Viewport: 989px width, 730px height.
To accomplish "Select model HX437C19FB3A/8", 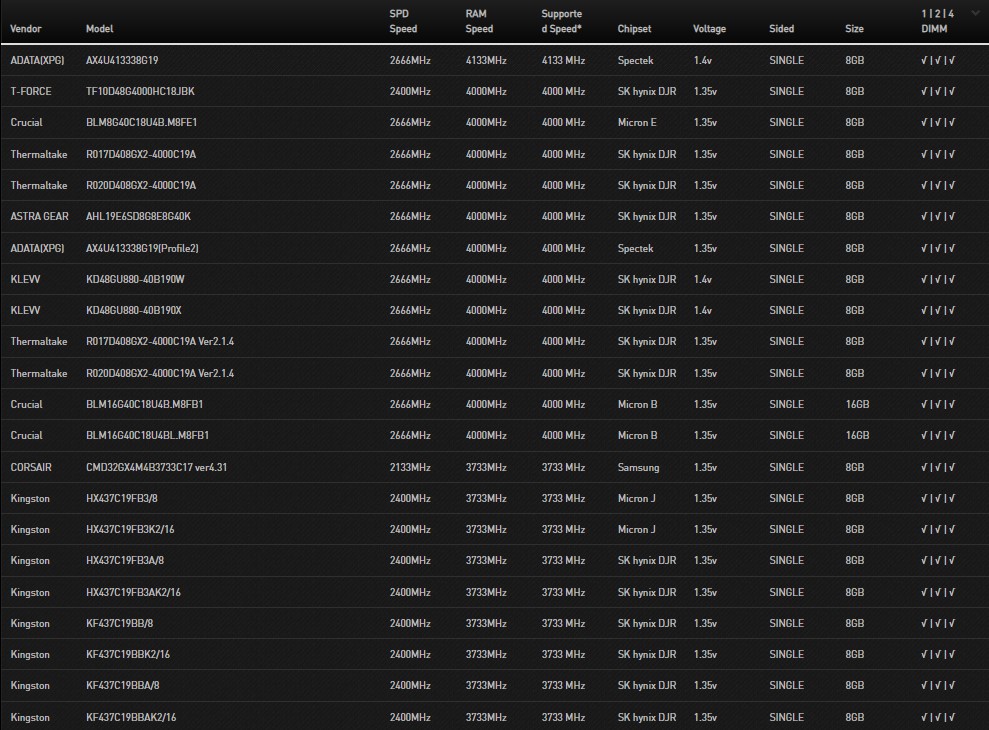I will [x=125, y=560].
